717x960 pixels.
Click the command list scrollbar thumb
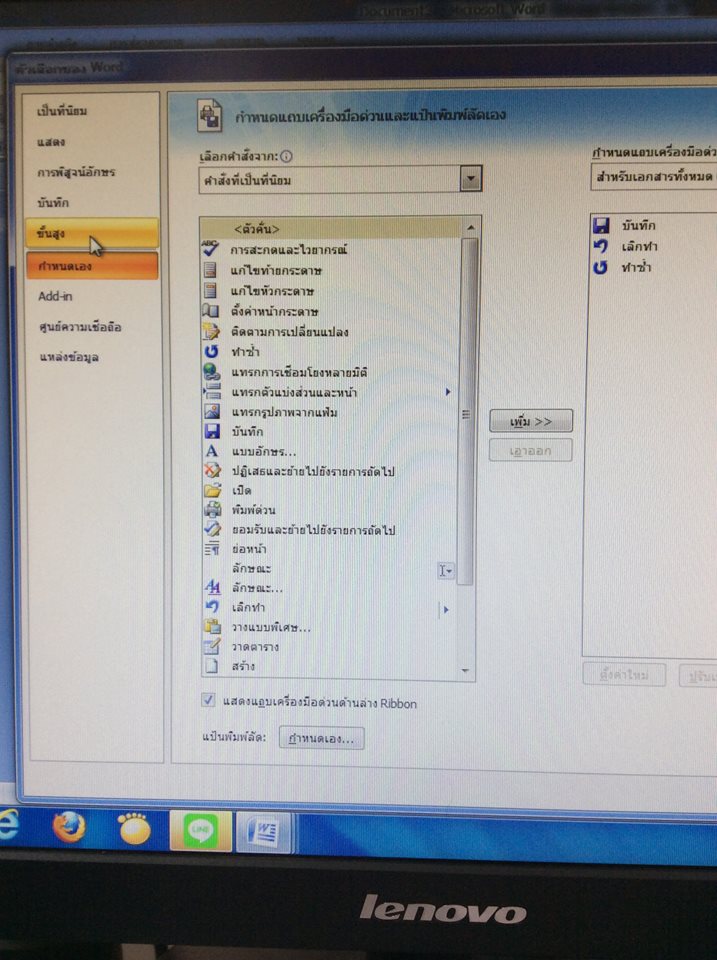468,412
